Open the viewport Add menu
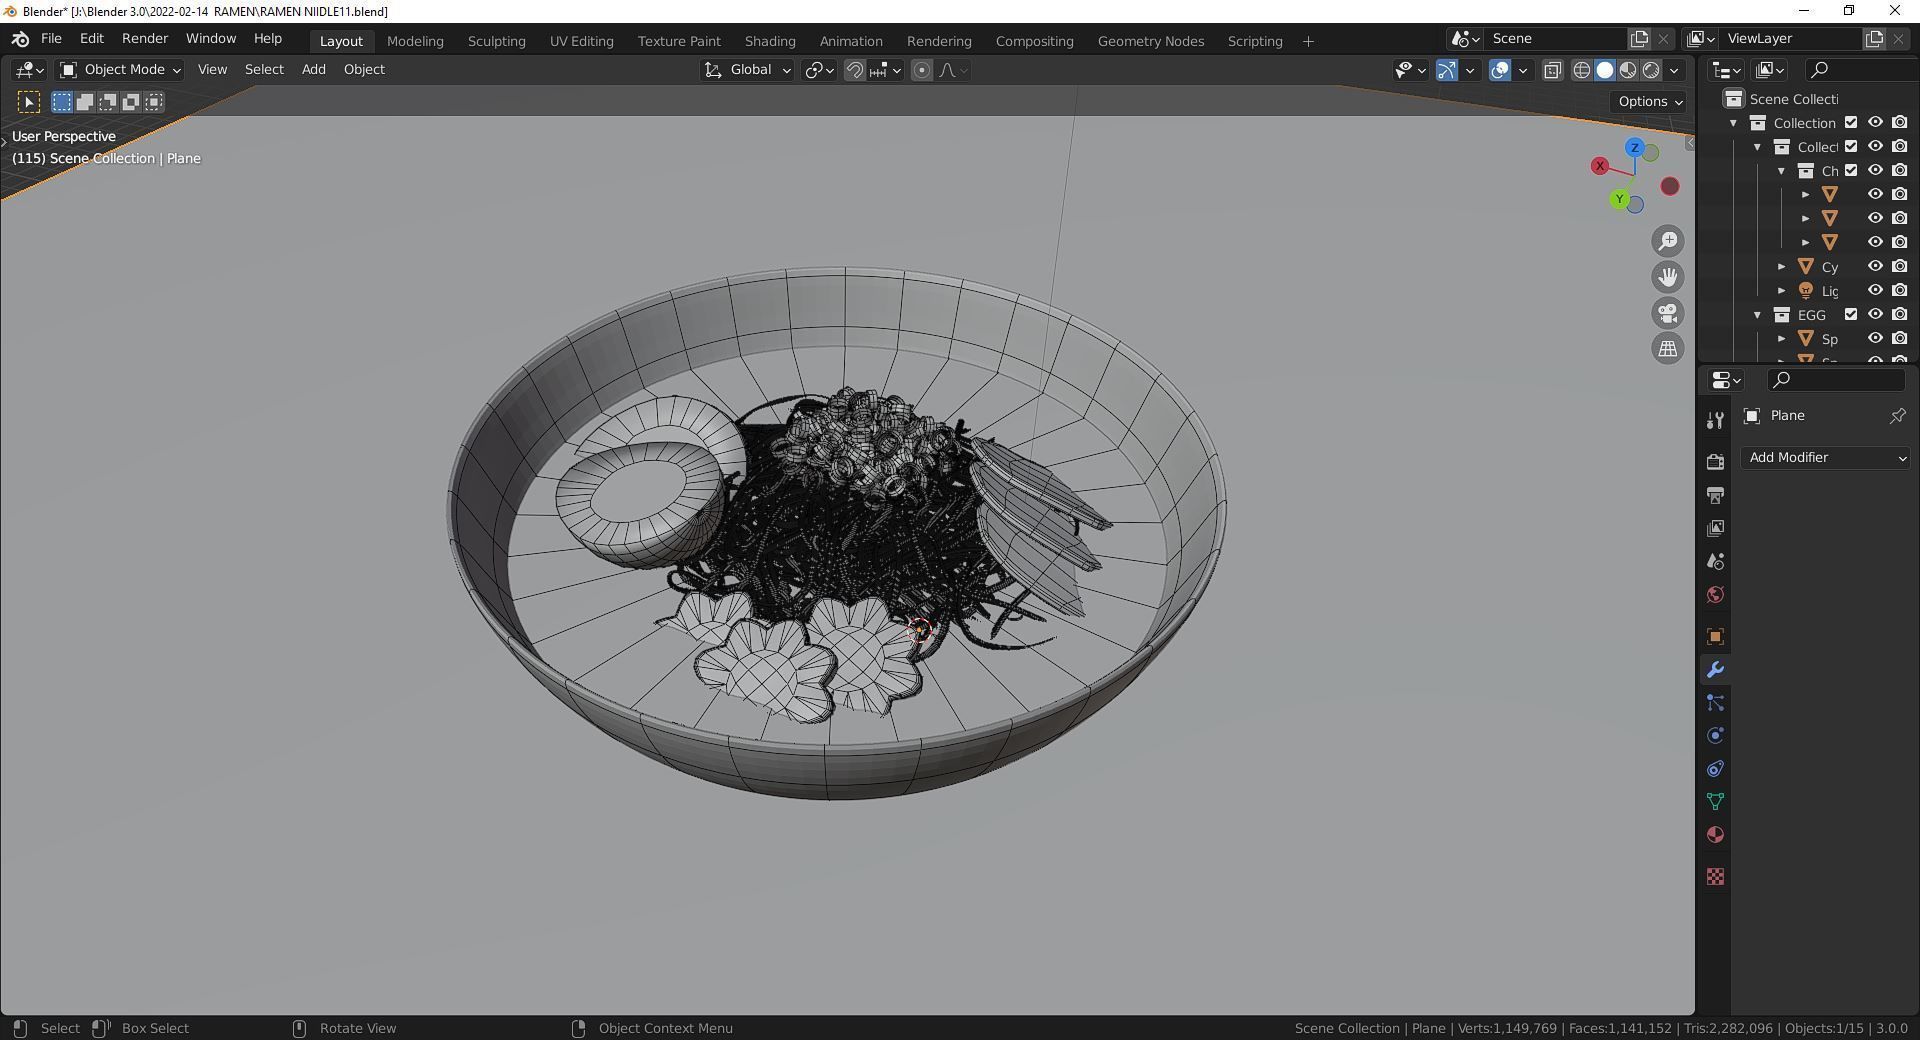The width and height of the screenshot is (1920, 1040). click(x=313, y=70)
